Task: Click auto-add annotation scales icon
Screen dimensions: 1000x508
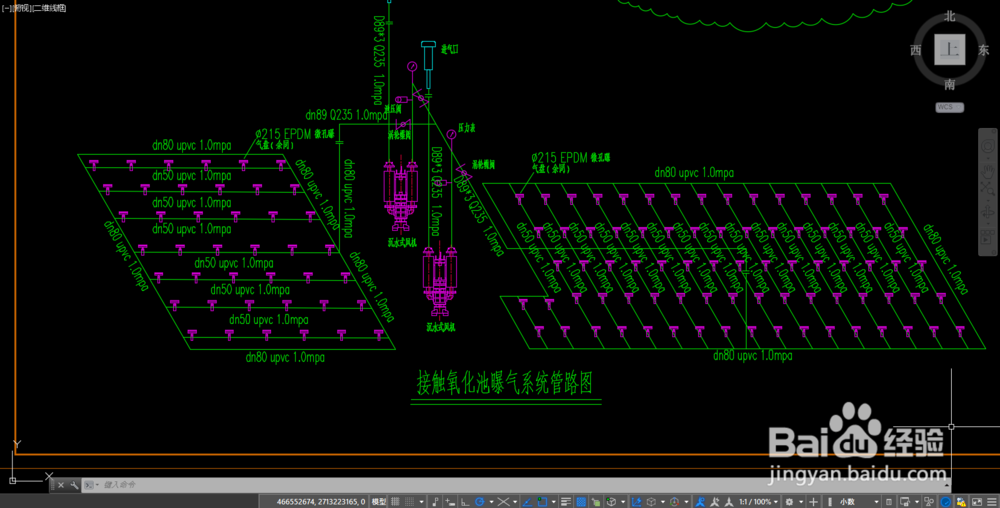Action: coord(714,502)
